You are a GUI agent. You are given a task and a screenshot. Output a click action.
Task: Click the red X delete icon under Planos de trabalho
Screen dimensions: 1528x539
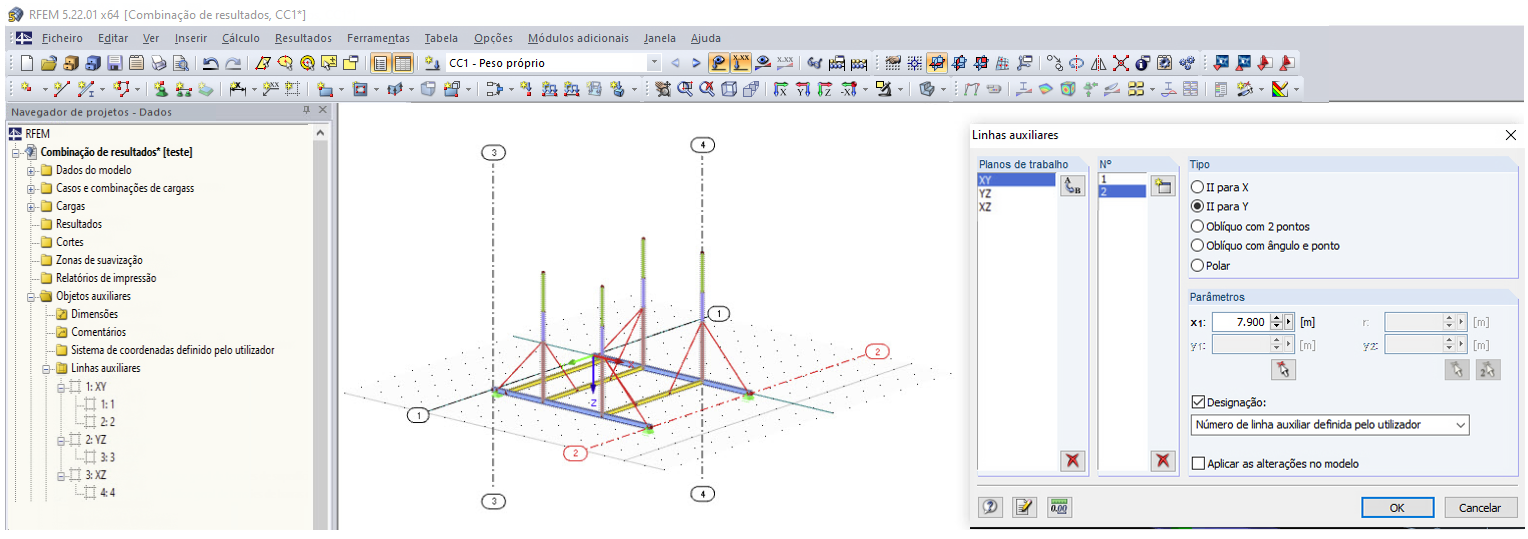[x=1072, y=460]
